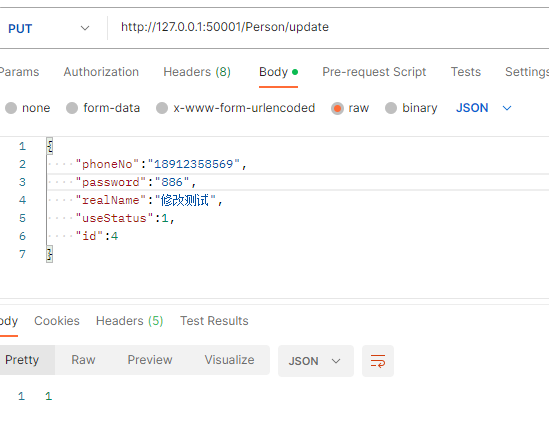Open the response JSON format dropdown
Screen dimensions: 549x422
click(x=315, y=361)
